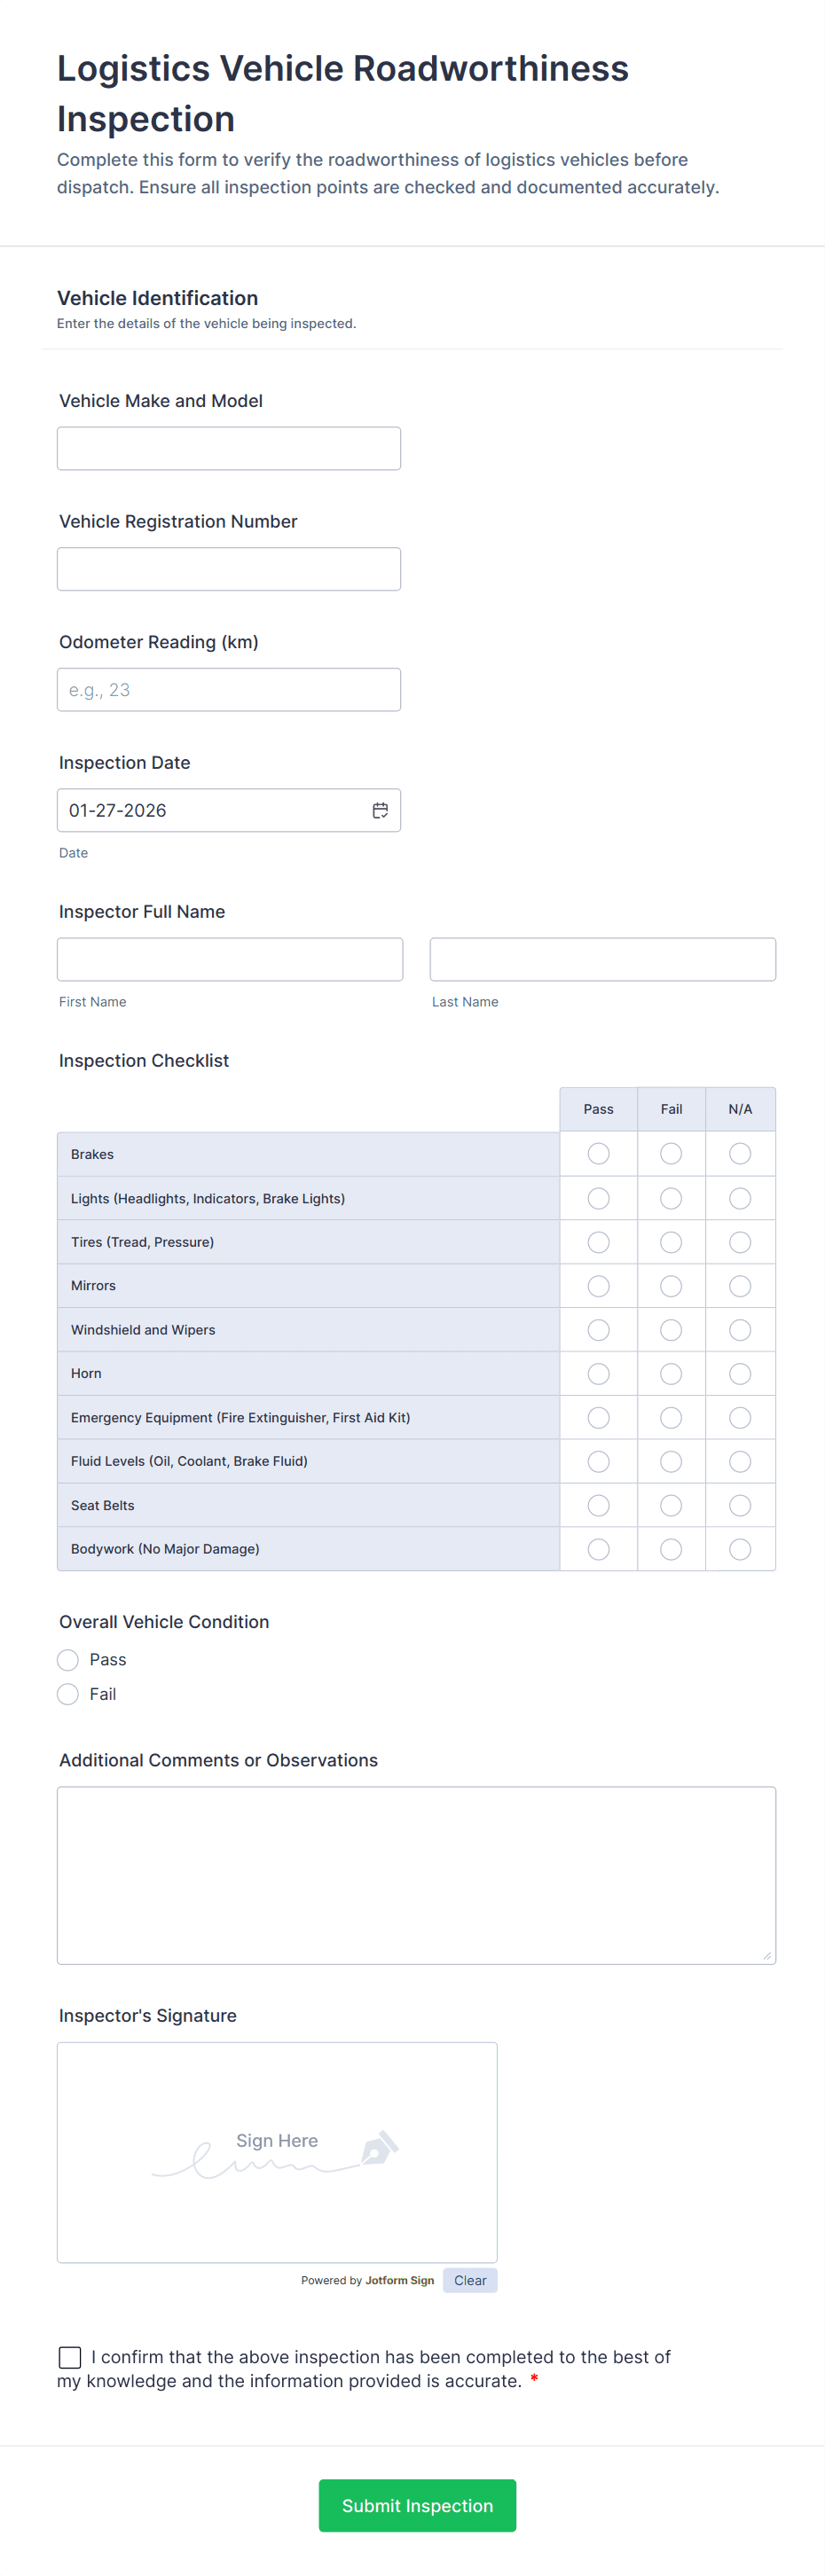Click the Vehicle Registration Number field
Screen dimensions: 825x2576
pos(229,568)
